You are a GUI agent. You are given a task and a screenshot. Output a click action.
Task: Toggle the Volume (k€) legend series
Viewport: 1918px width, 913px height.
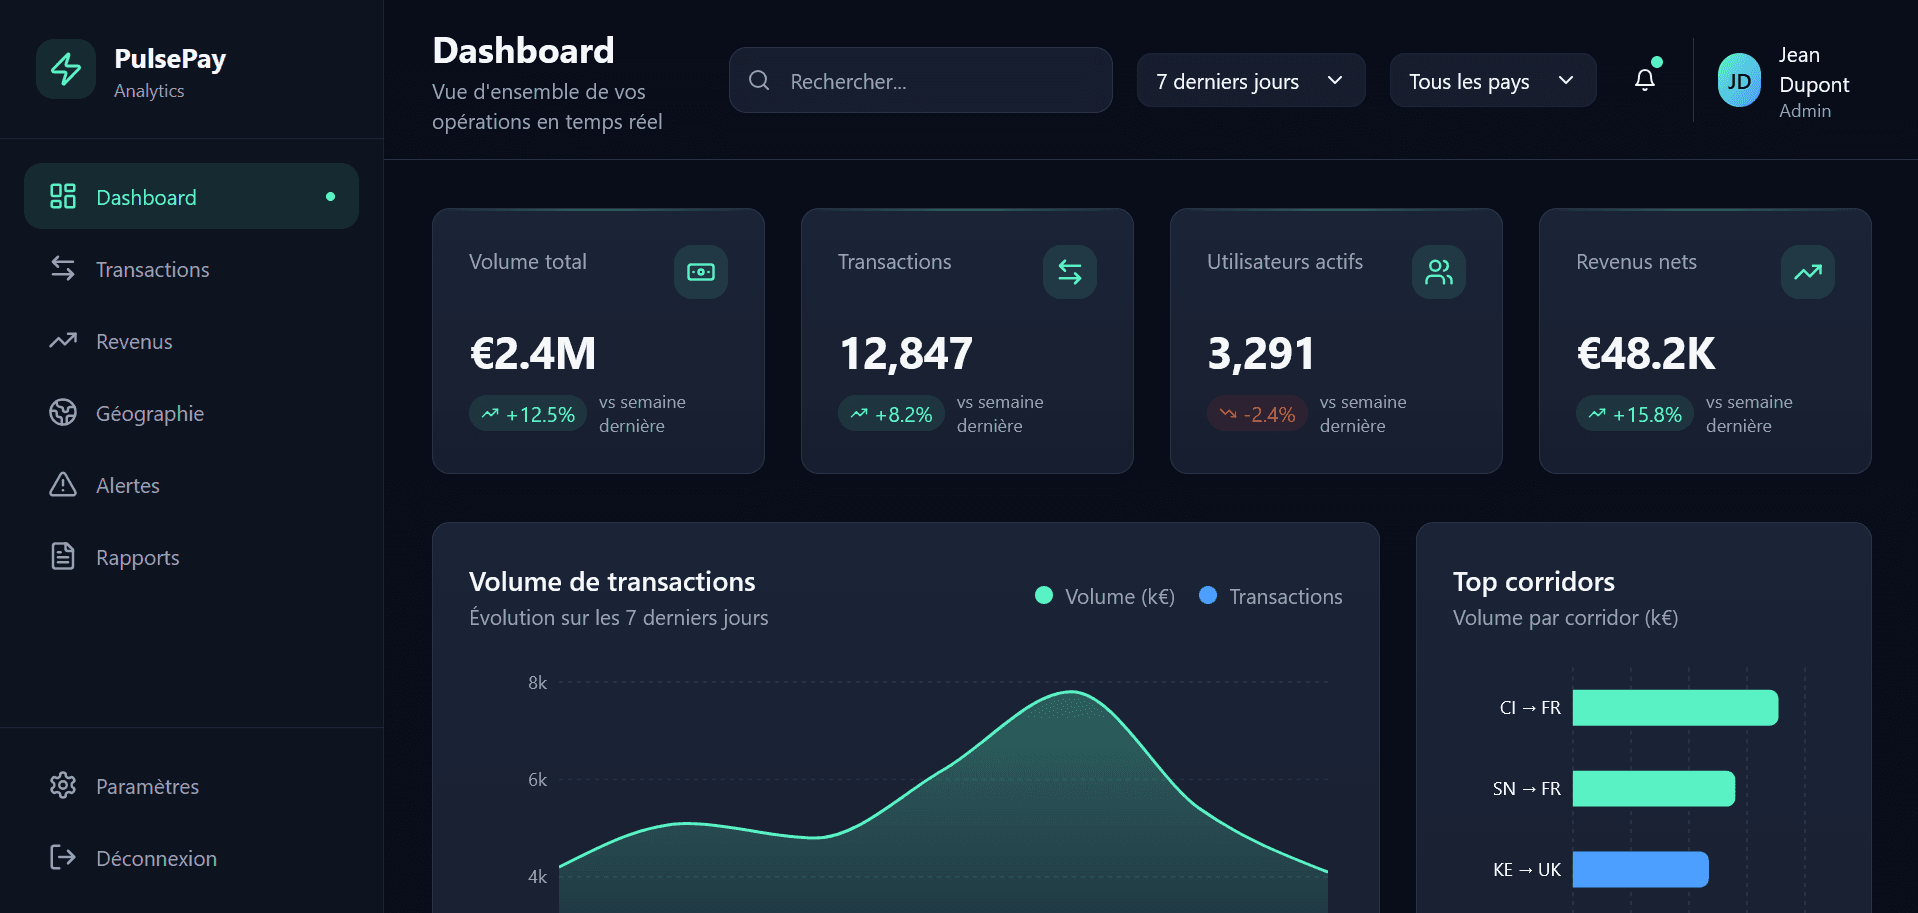(1105, 596)
